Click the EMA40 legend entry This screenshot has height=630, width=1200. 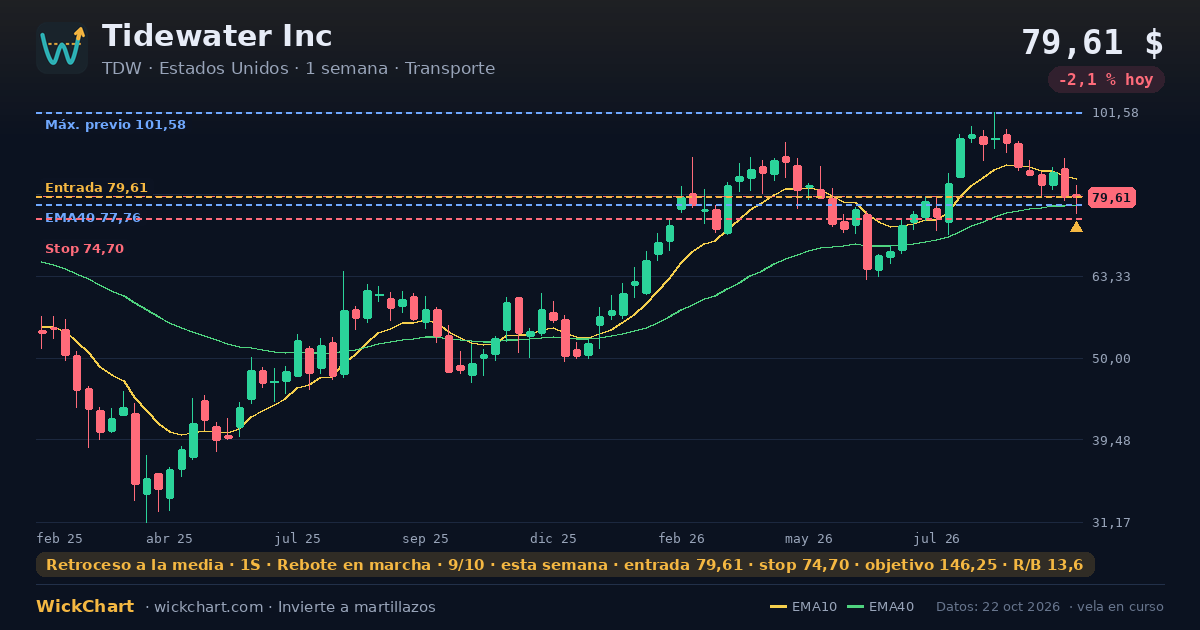pos(880,607)
